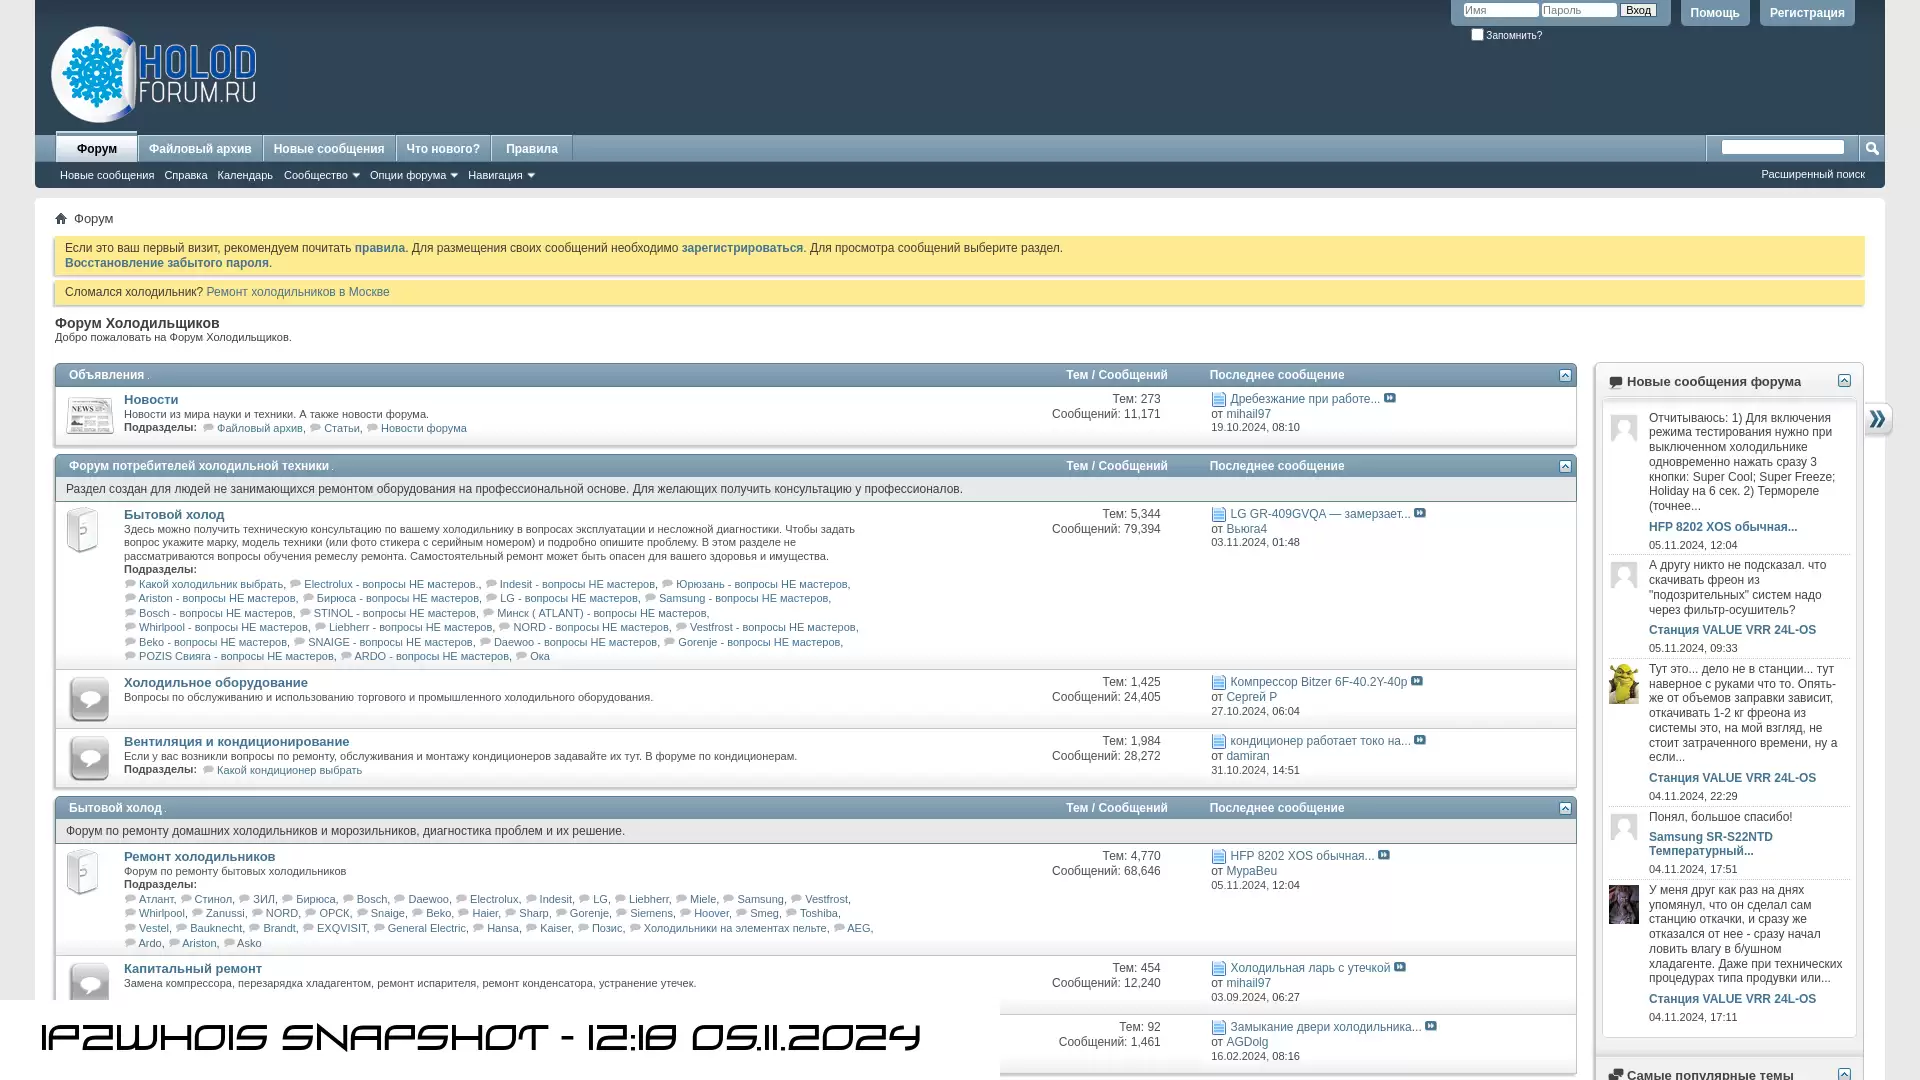The height and width of the screenshot is (1080, 1920).
Task: Open the Файловый архив tab
Action: point(200,148)
